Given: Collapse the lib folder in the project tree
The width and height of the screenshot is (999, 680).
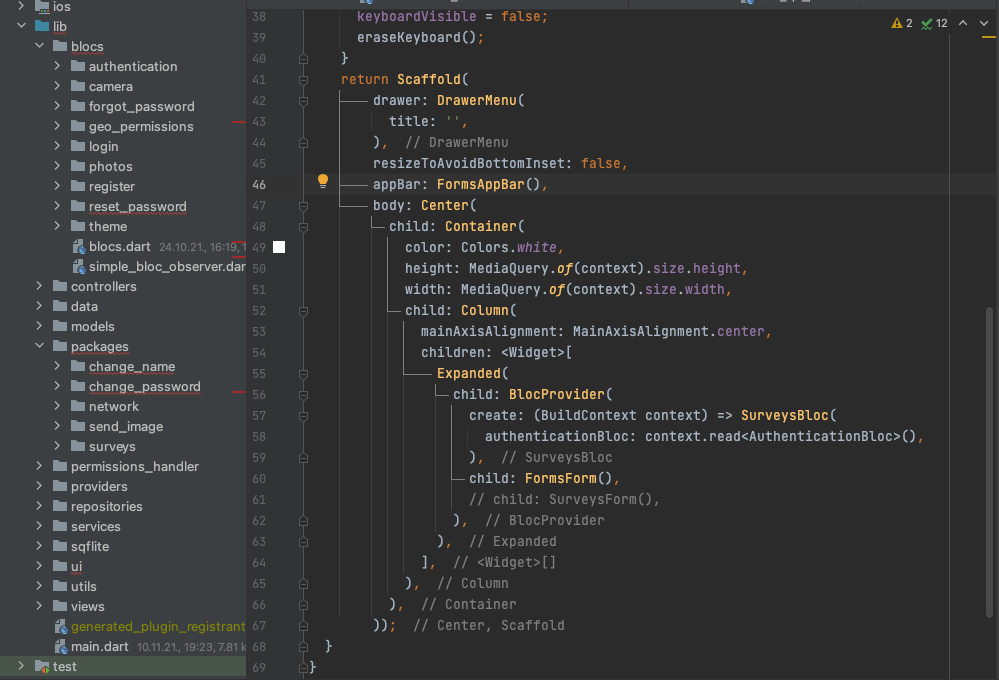Looking at the screenshot, I should 20,26.
